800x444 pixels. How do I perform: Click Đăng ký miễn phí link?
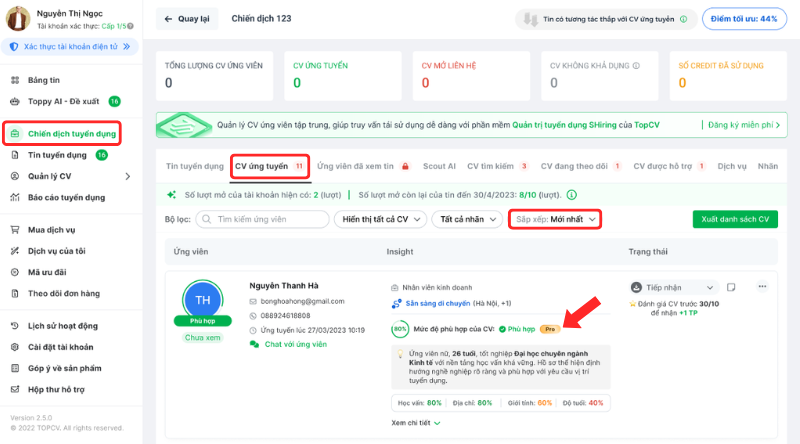click(744, 125)
